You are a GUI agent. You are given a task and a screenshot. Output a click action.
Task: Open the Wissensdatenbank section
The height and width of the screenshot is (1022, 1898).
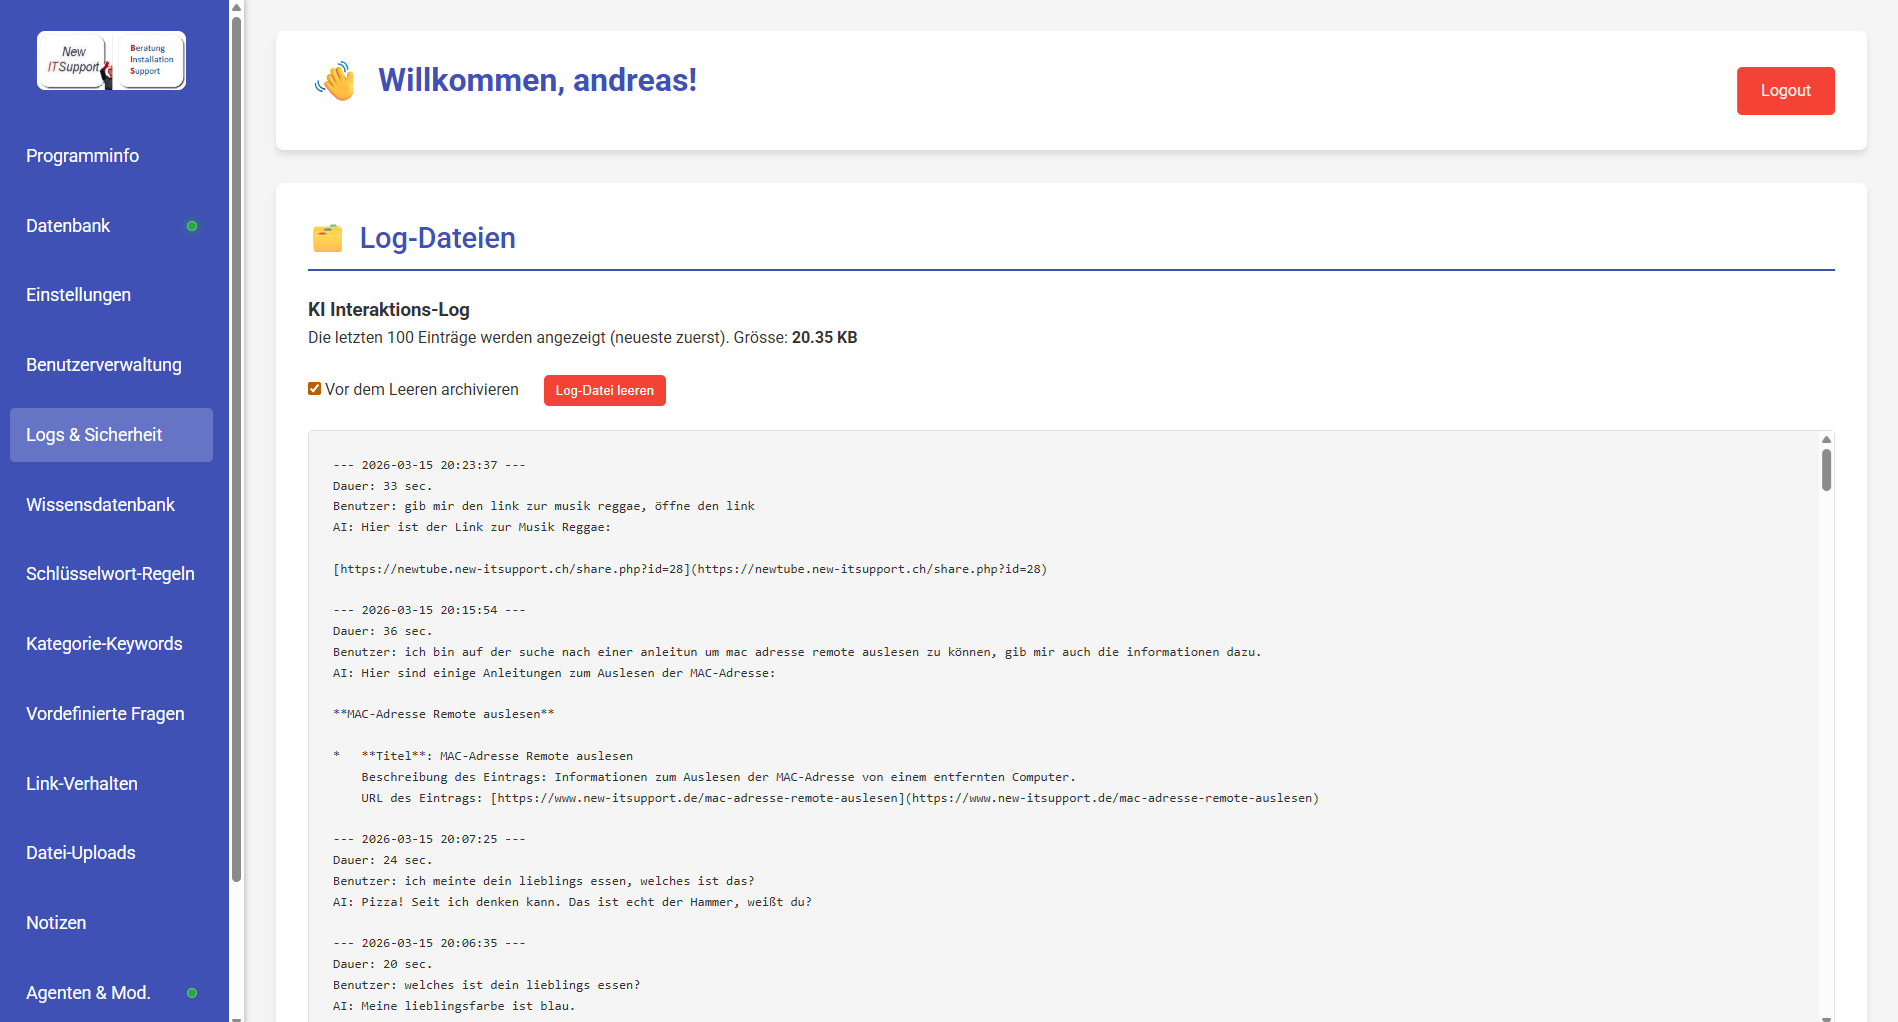click(100, 505)
